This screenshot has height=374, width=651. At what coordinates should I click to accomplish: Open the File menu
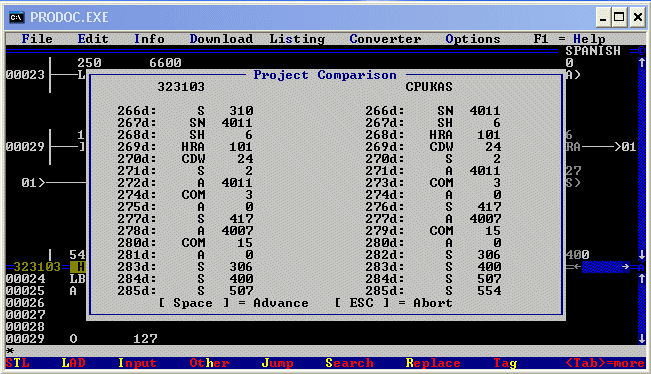click(37, 39)
